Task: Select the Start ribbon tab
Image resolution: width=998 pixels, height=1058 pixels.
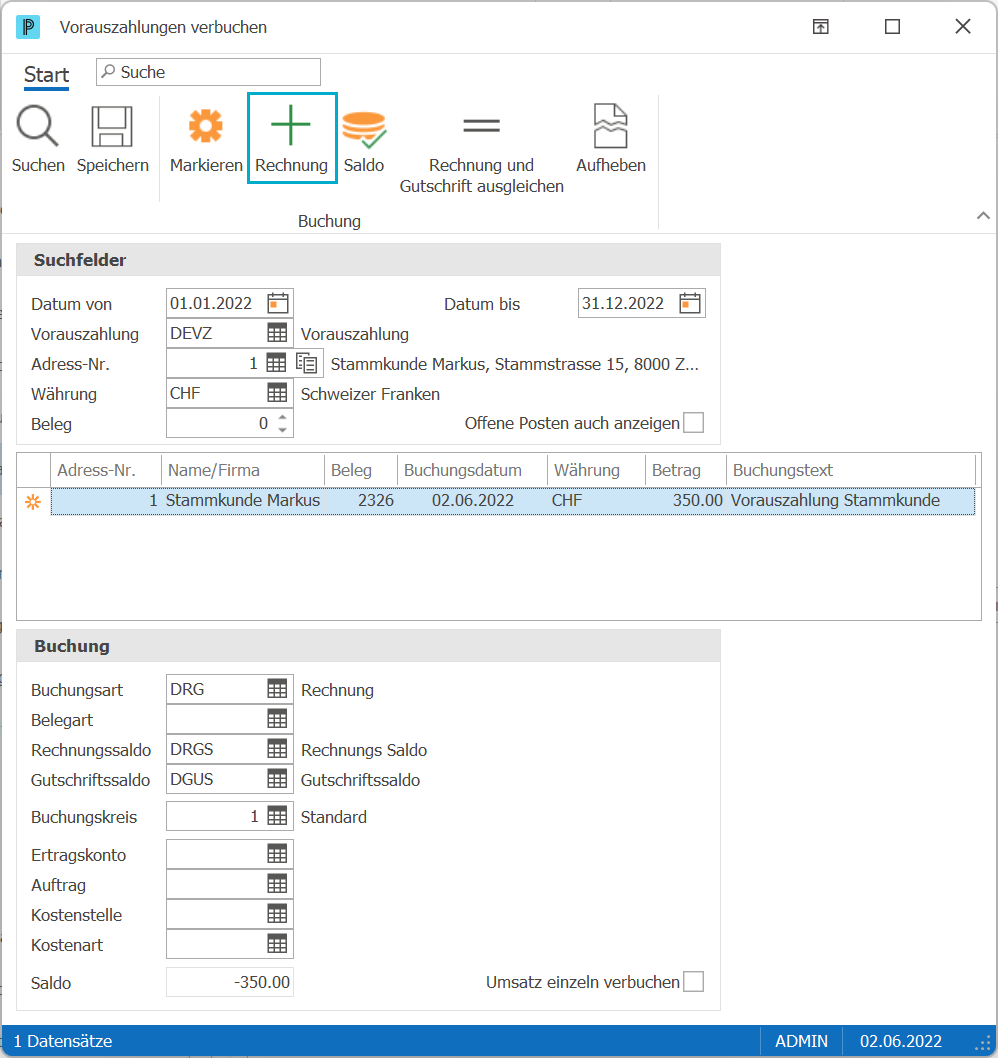Action: [47, 74]
